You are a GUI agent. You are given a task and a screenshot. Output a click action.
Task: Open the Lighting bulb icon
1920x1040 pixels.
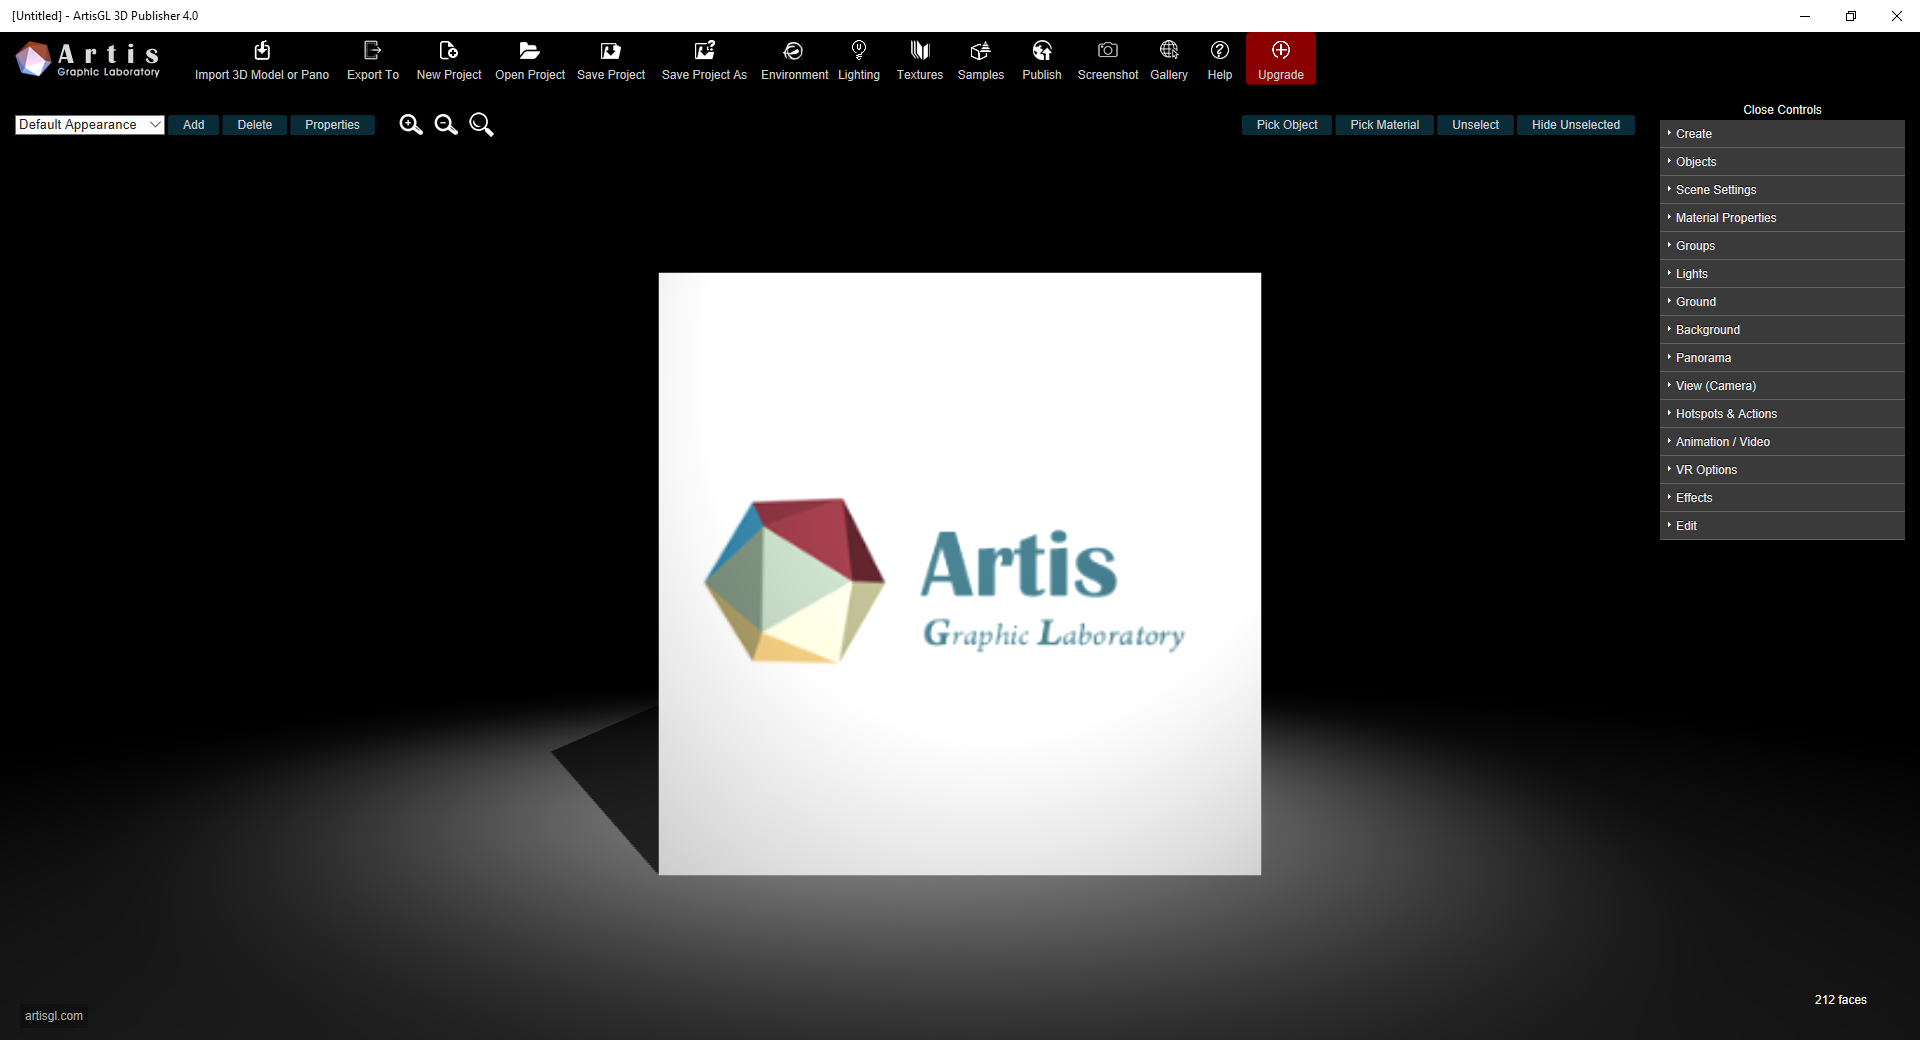pyautogui.click(x=858, y=50)
